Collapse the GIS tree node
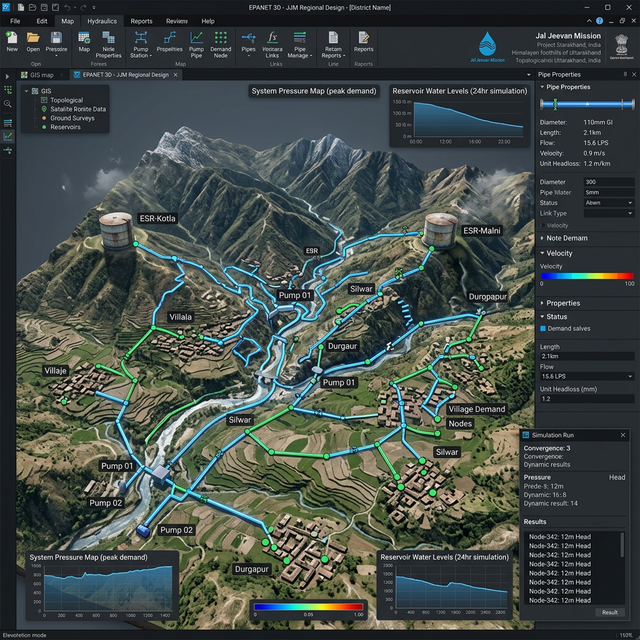Image resolution: width=640 pixels, height=640 pixels. 25,91
